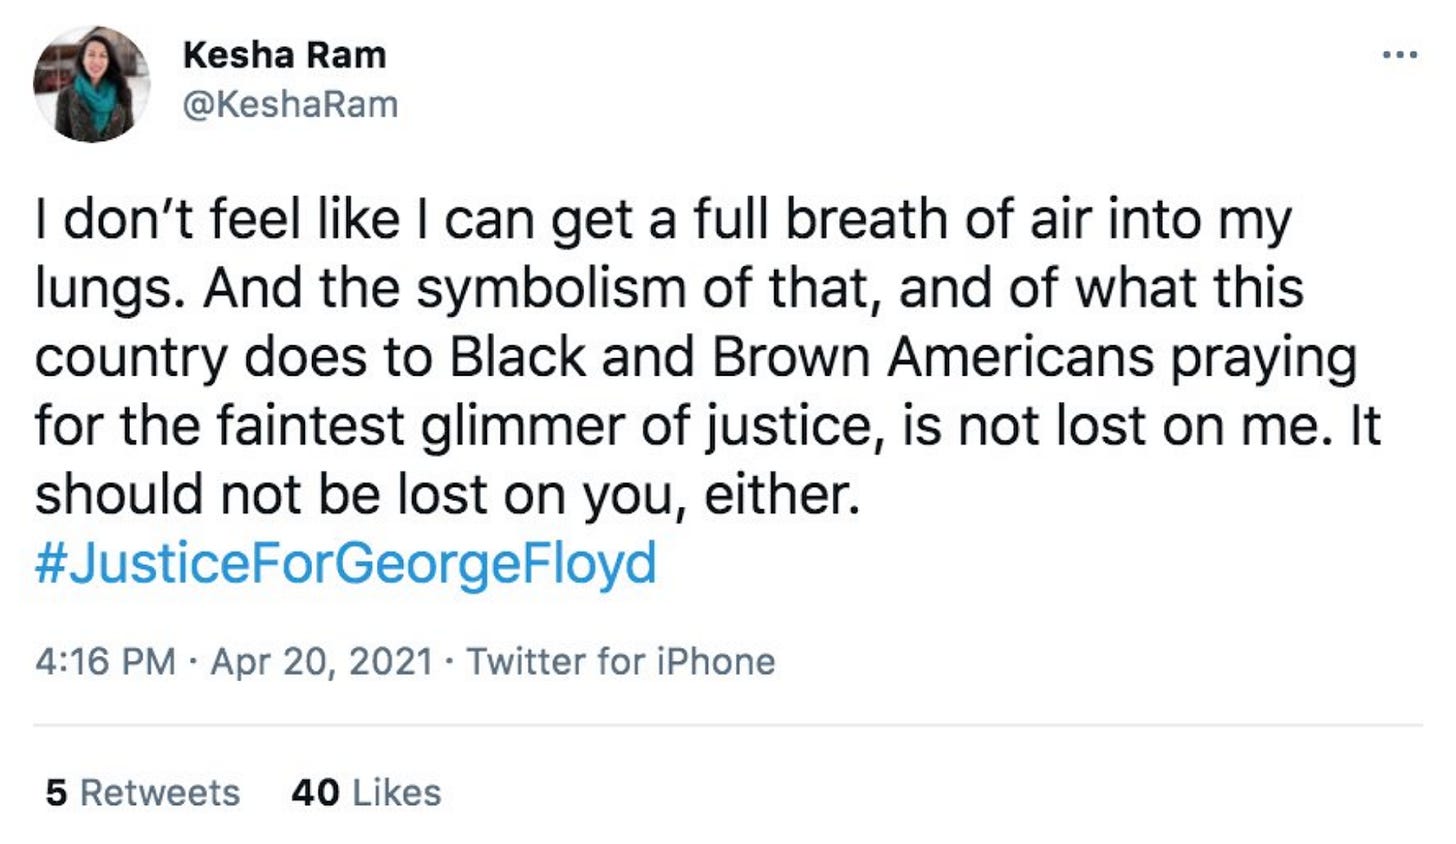The image size is (1456, 844).
Task: Open Kesha Ram's profile picture
Action: [91, 84]
